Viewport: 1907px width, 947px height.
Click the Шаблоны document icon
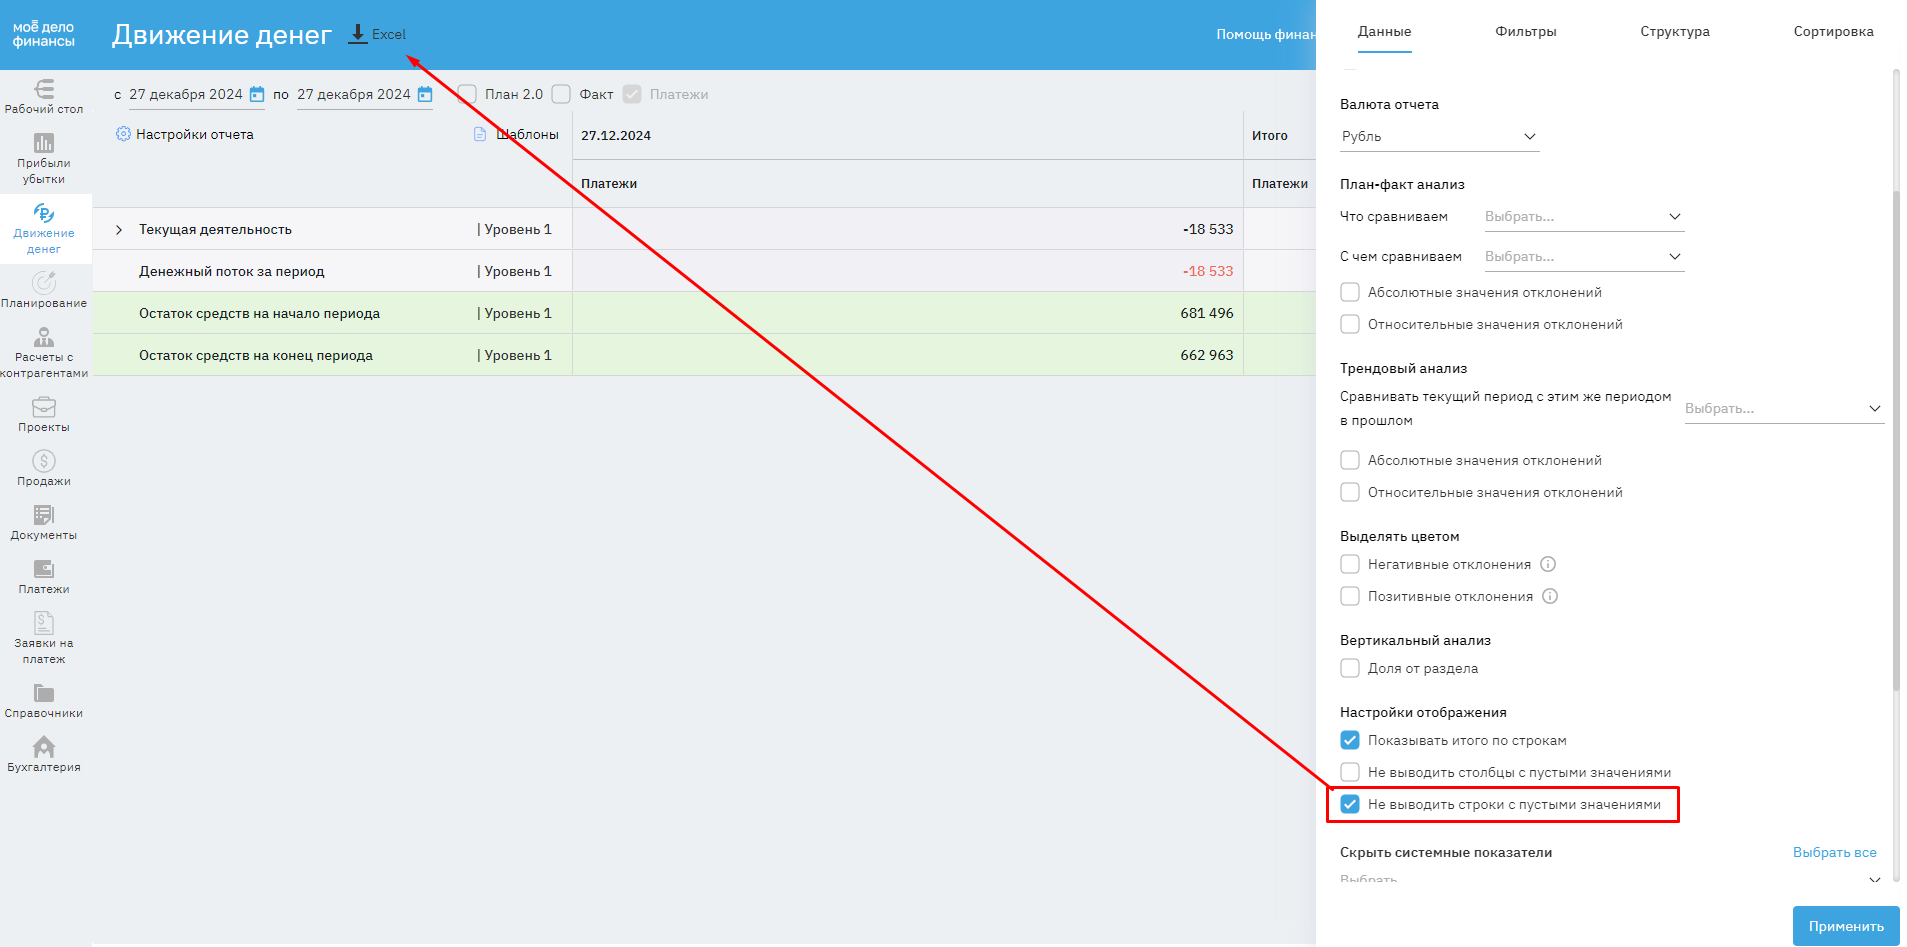480,134
